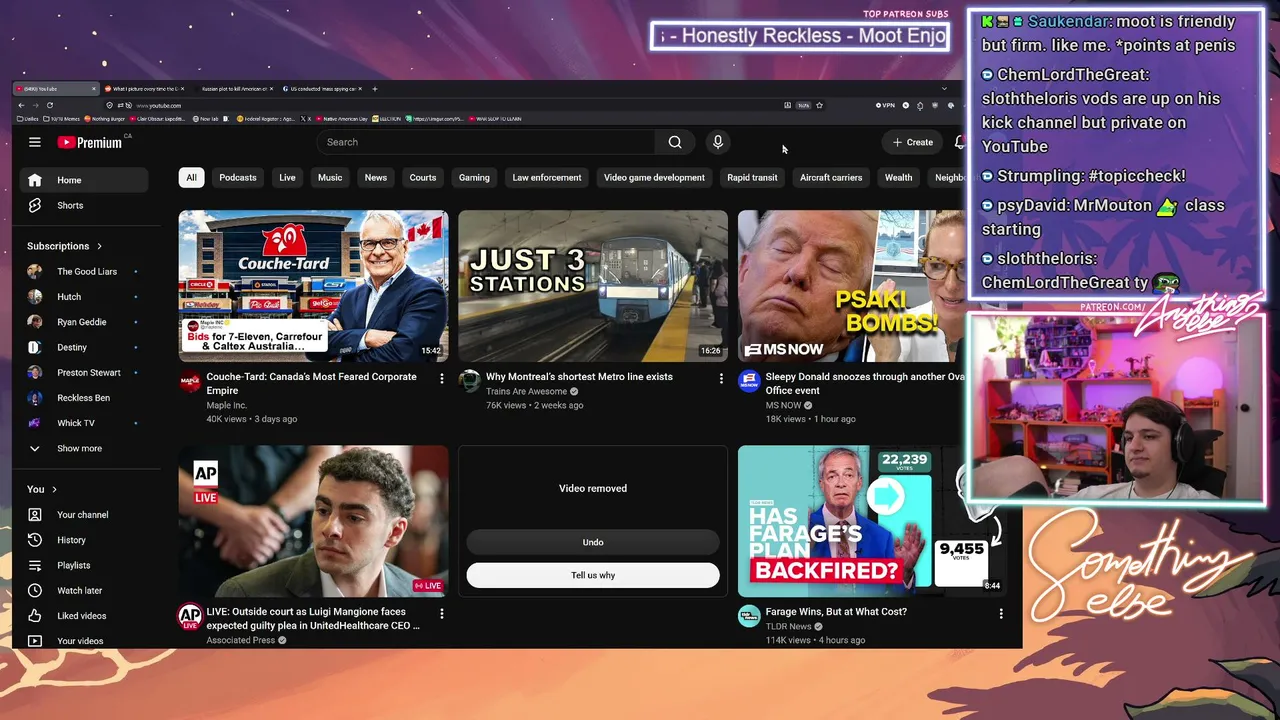Open The Good Liars channel

coord(84,271)
